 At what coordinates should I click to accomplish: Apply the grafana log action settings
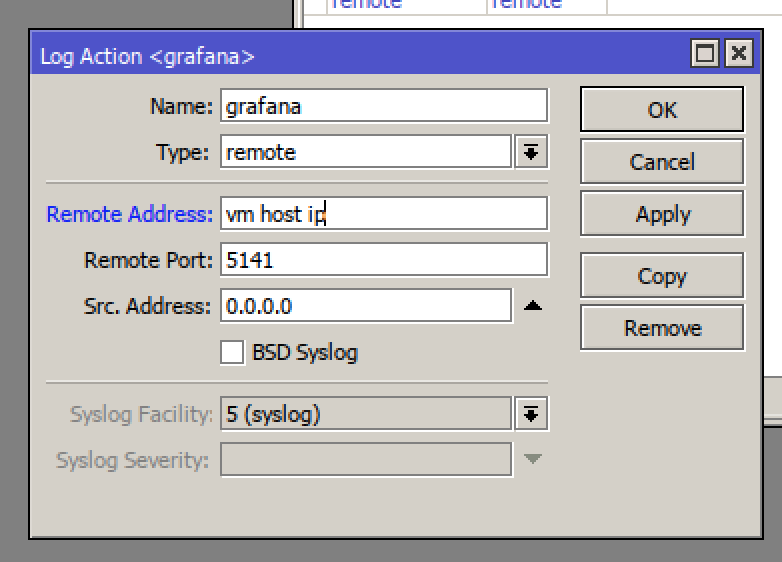pos(662,213)
